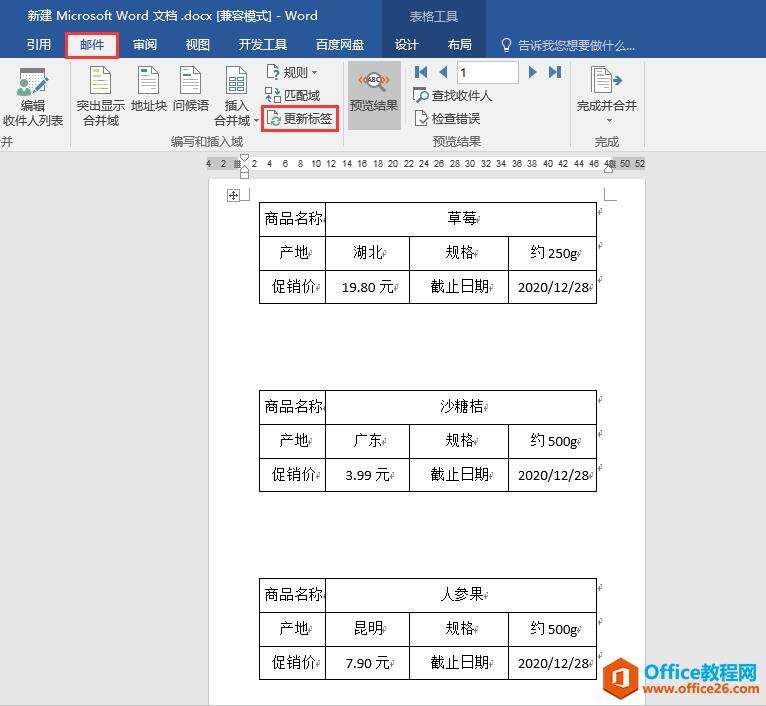Insert a Greeting Line
The image size is (766, 706).
(x=191, y=90)
